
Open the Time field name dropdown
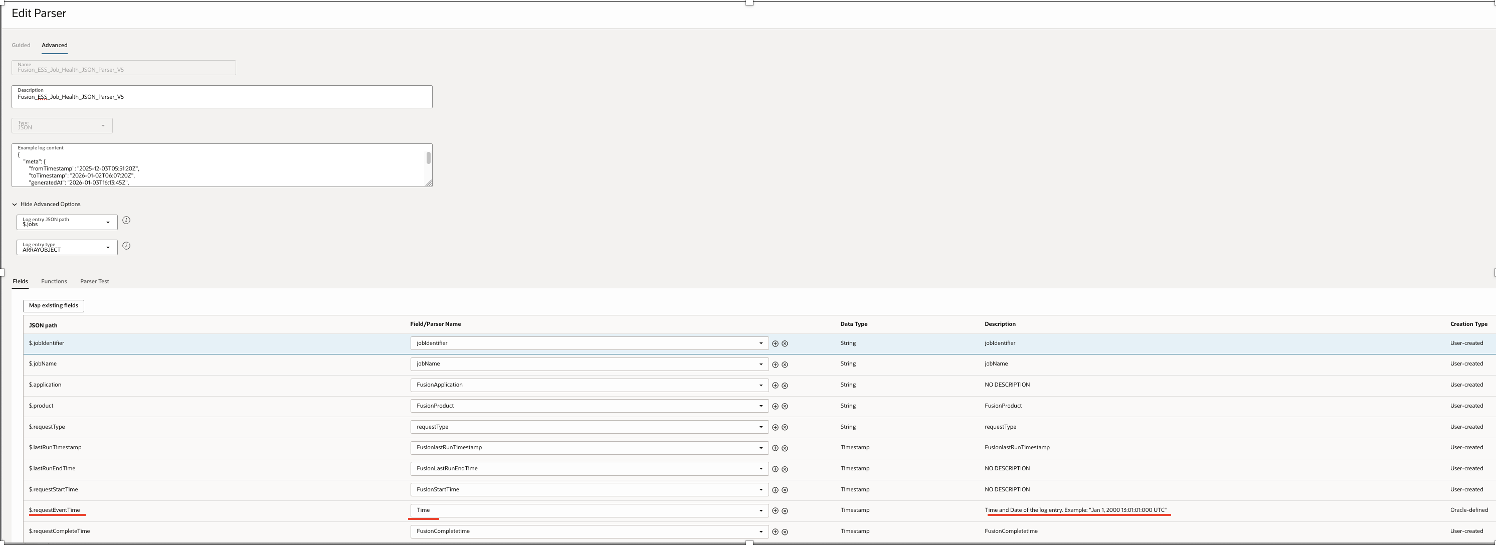point(589,510)
